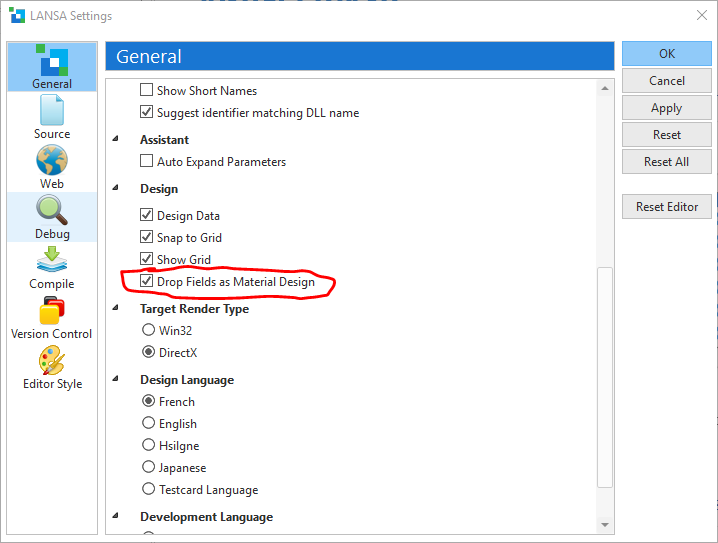Select the Win32 render type

click(149, 330)
